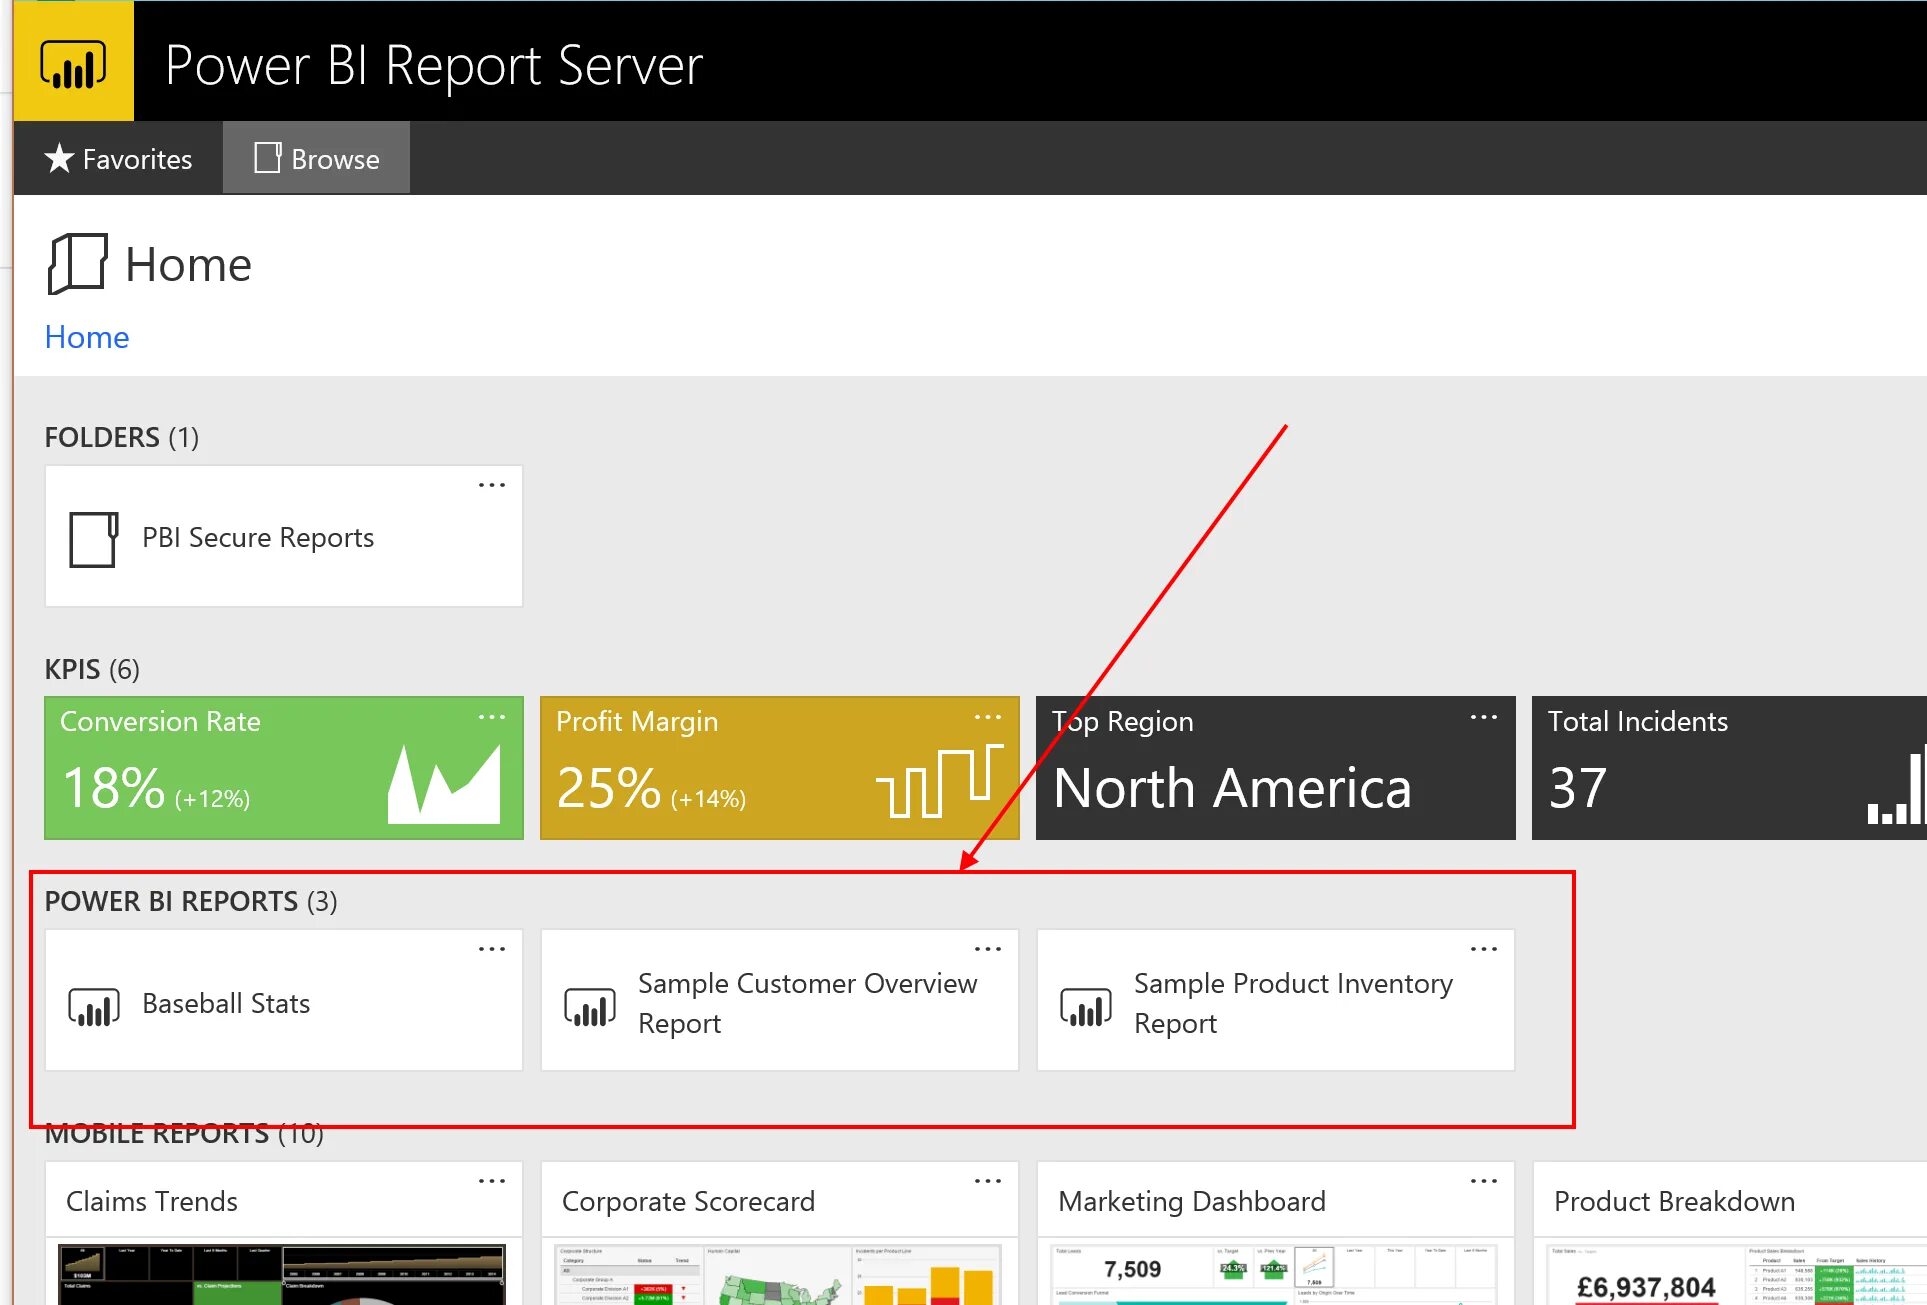1927x1305 pixels.
Task: Open the Sample Customer Overview Report
Action: click(780, 1000)
